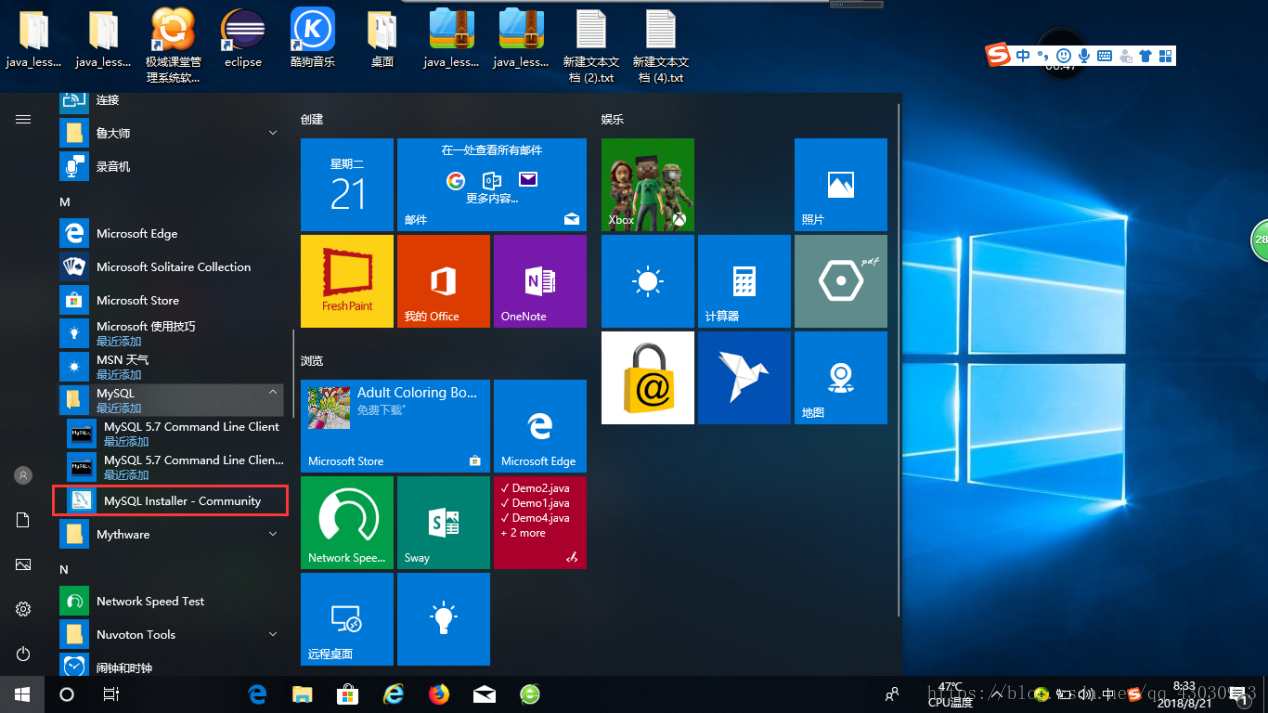The image size is (1268, 713).
Task: Open File Explorer on taskbar
Action: click(x=302, y=694)
